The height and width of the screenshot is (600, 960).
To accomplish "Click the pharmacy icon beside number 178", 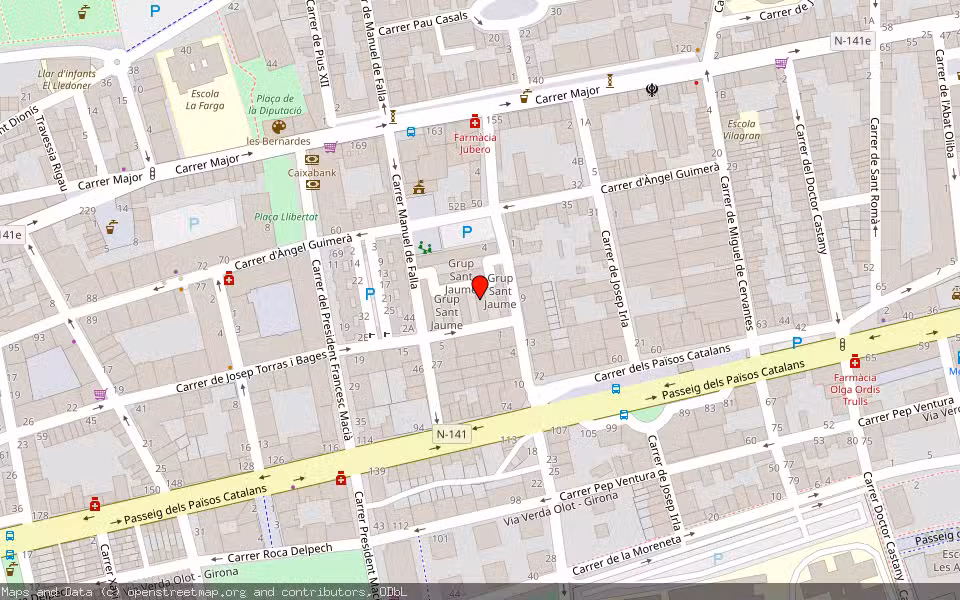I will [95, 504].
